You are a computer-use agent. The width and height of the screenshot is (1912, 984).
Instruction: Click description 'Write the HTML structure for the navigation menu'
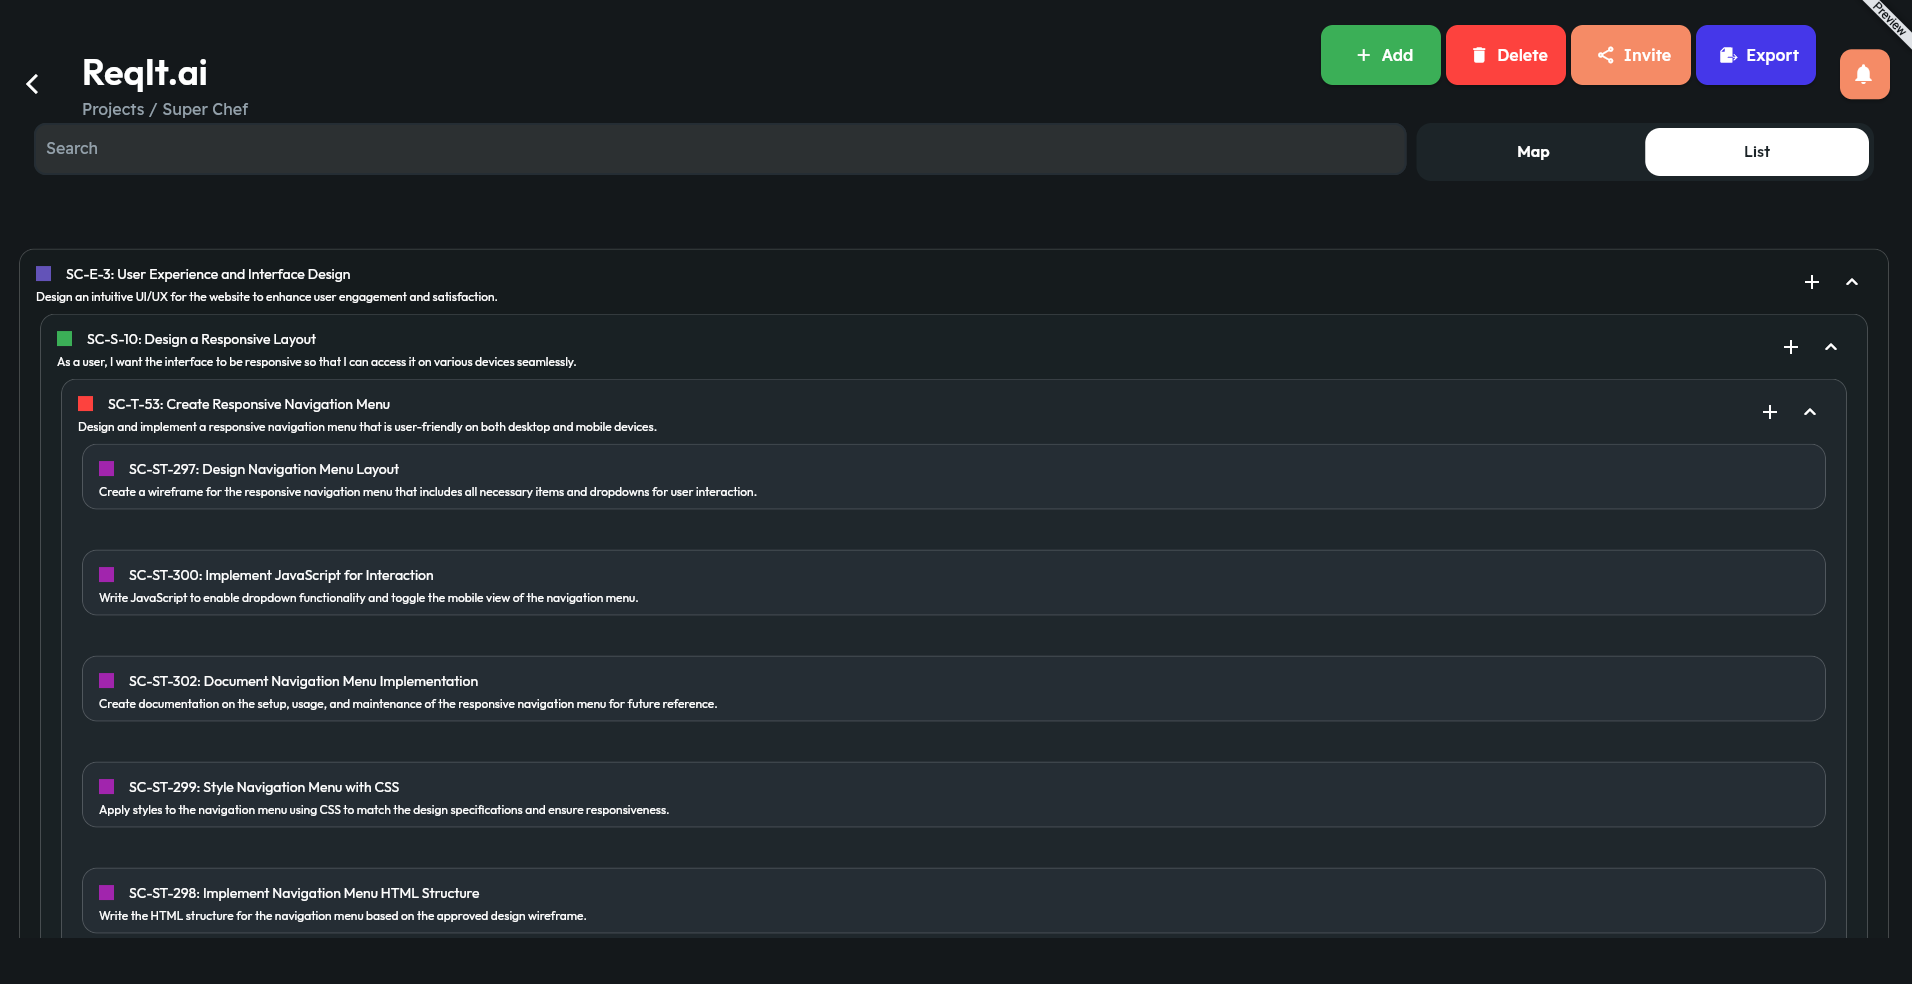click(x=343, y=916)
